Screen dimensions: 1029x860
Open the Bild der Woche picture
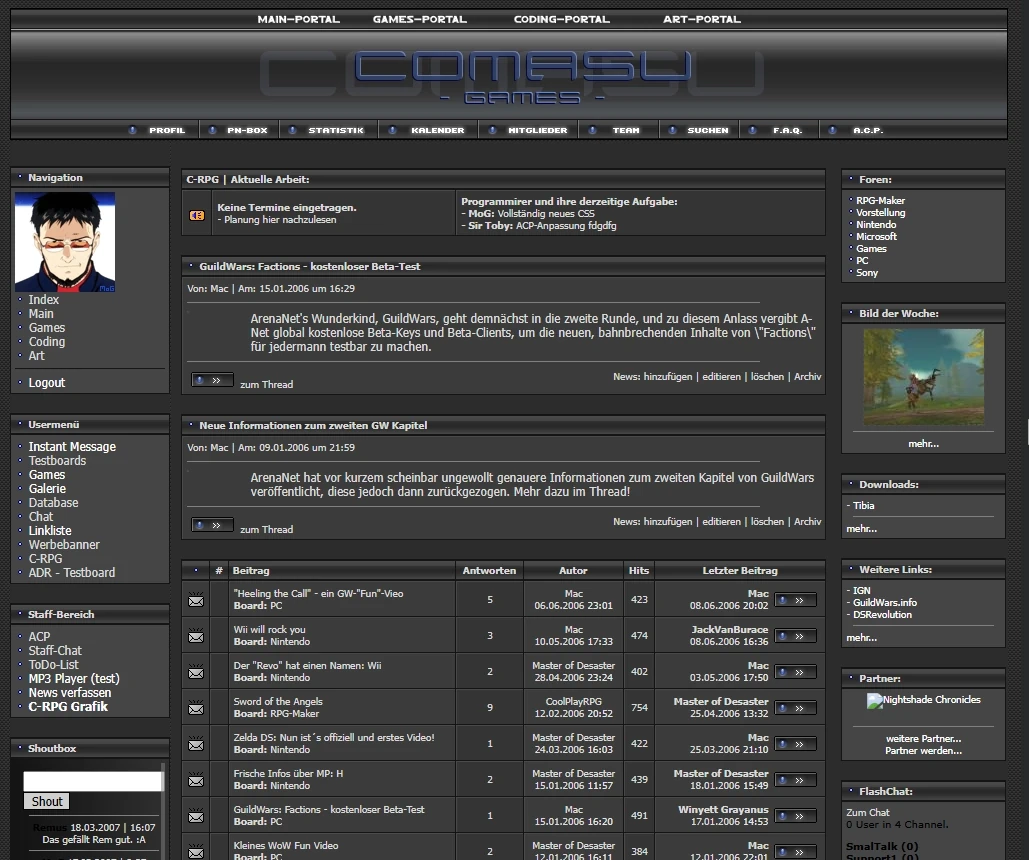point(923,377)
